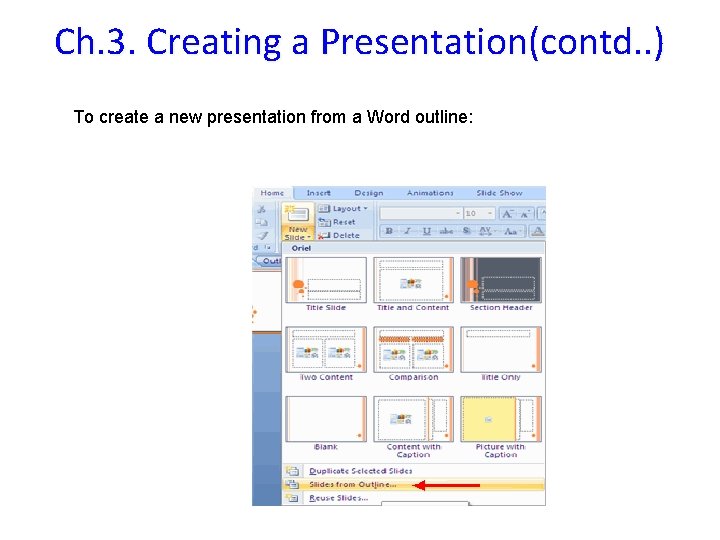This screenshot has height=540, width=720.
Task: Toggle Underline formatting
Action: pos(427,231)
